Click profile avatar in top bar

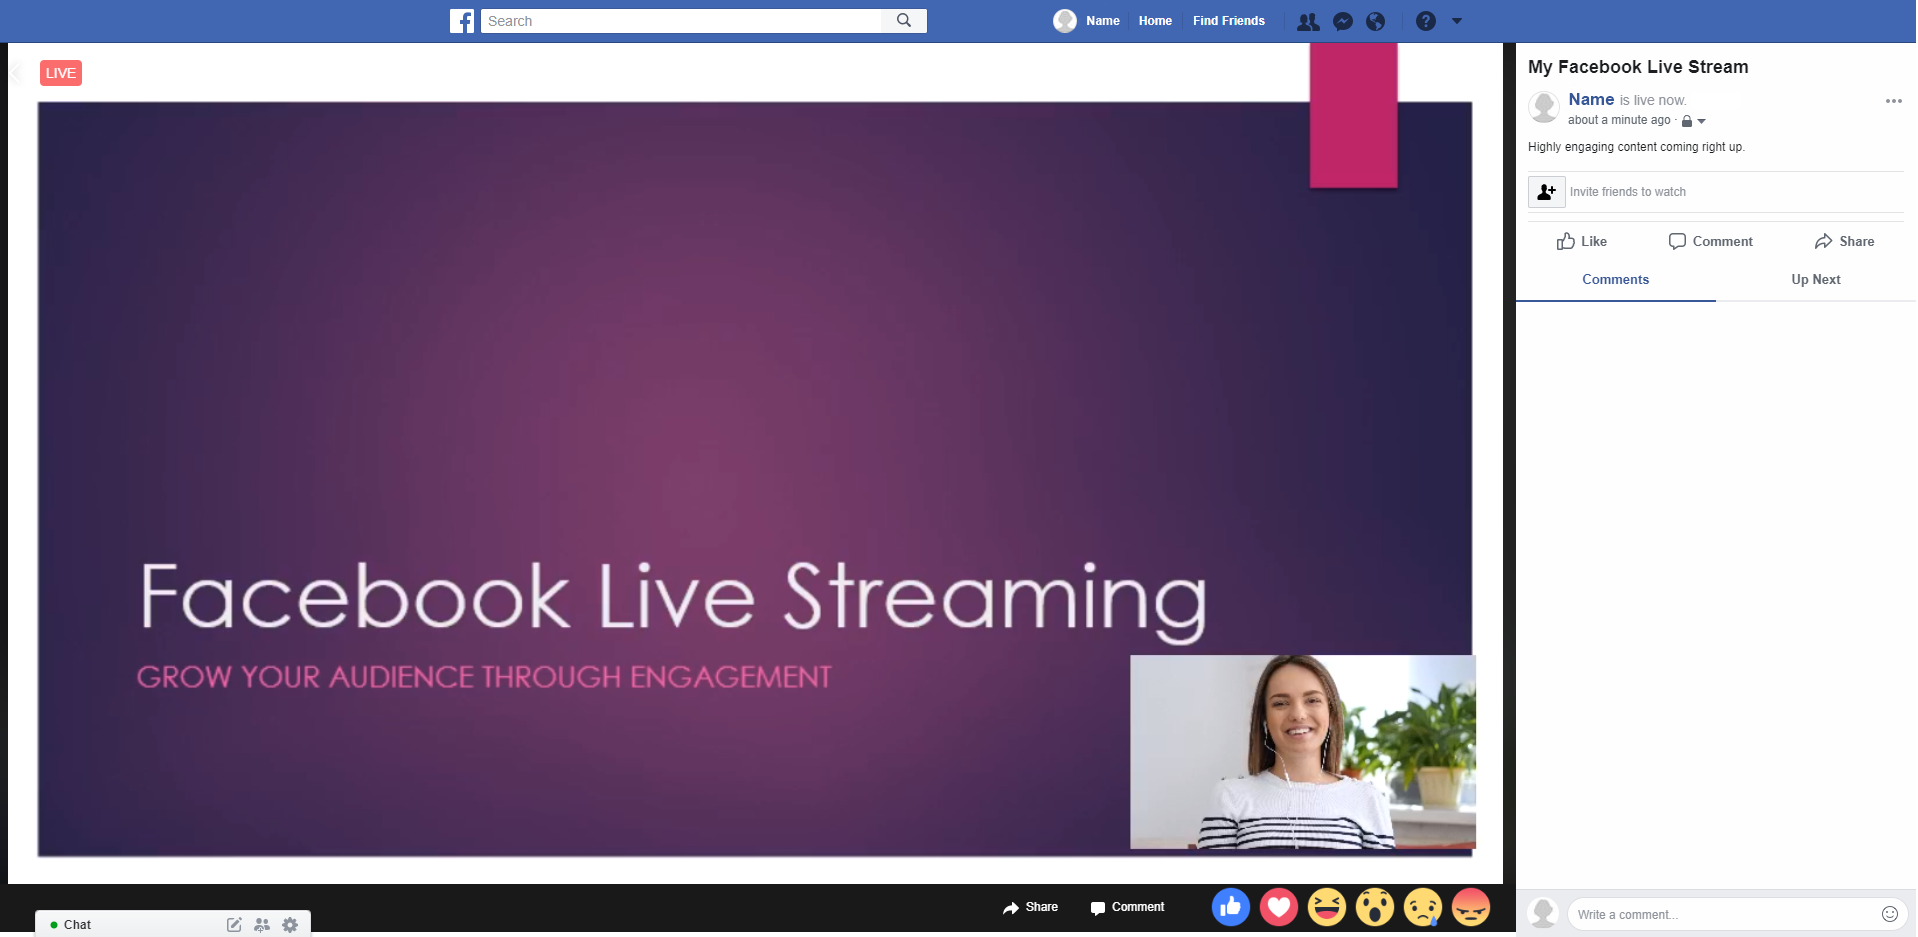click(1065, 21)
